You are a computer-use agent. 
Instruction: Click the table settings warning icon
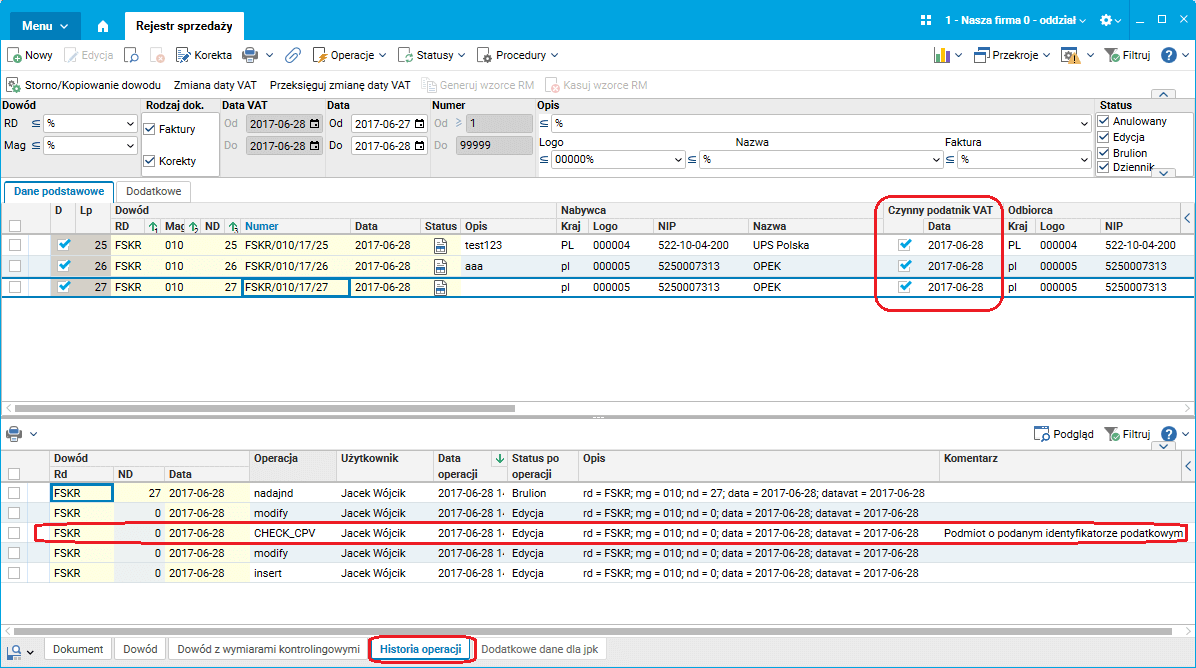(1070, 55)
